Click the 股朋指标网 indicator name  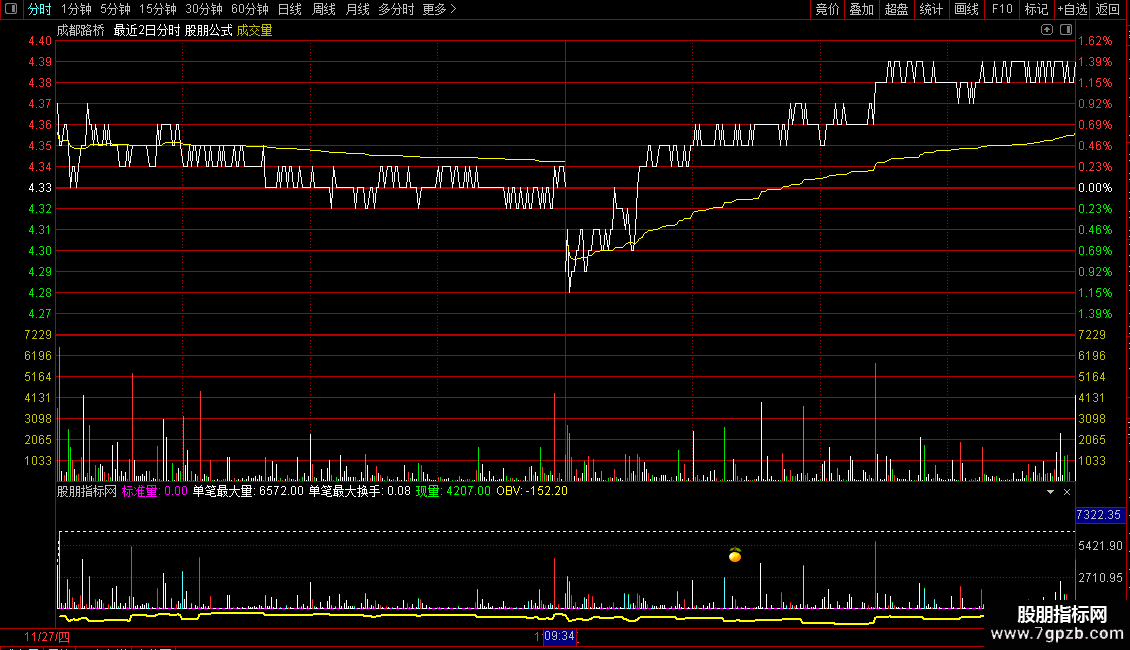tap(86, 491)
